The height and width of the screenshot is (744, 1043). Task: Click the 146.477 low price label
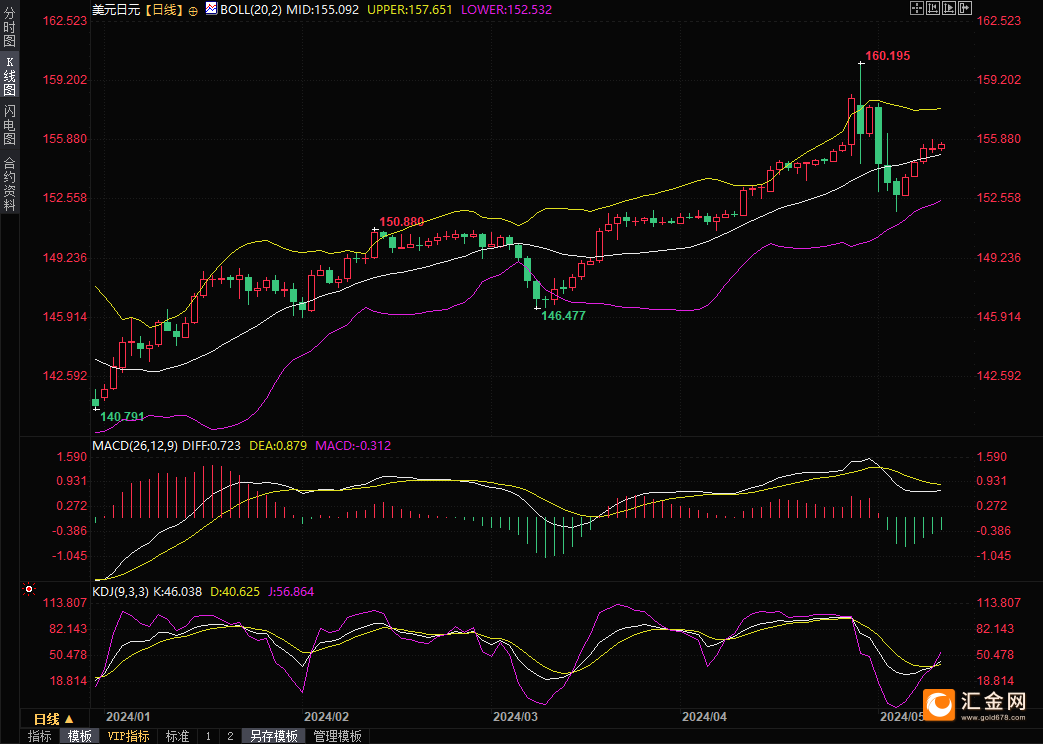563,316
